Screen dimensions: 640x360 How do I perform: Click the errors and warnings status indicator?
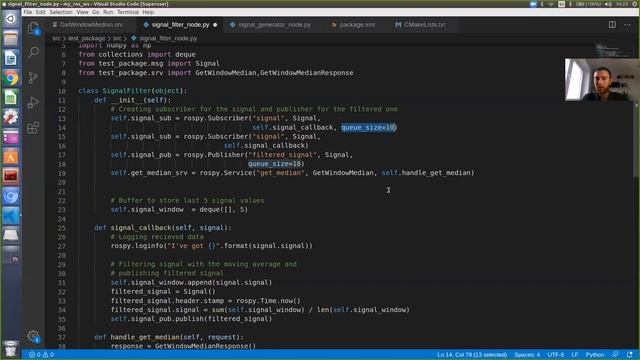click(x=41, y=355)
